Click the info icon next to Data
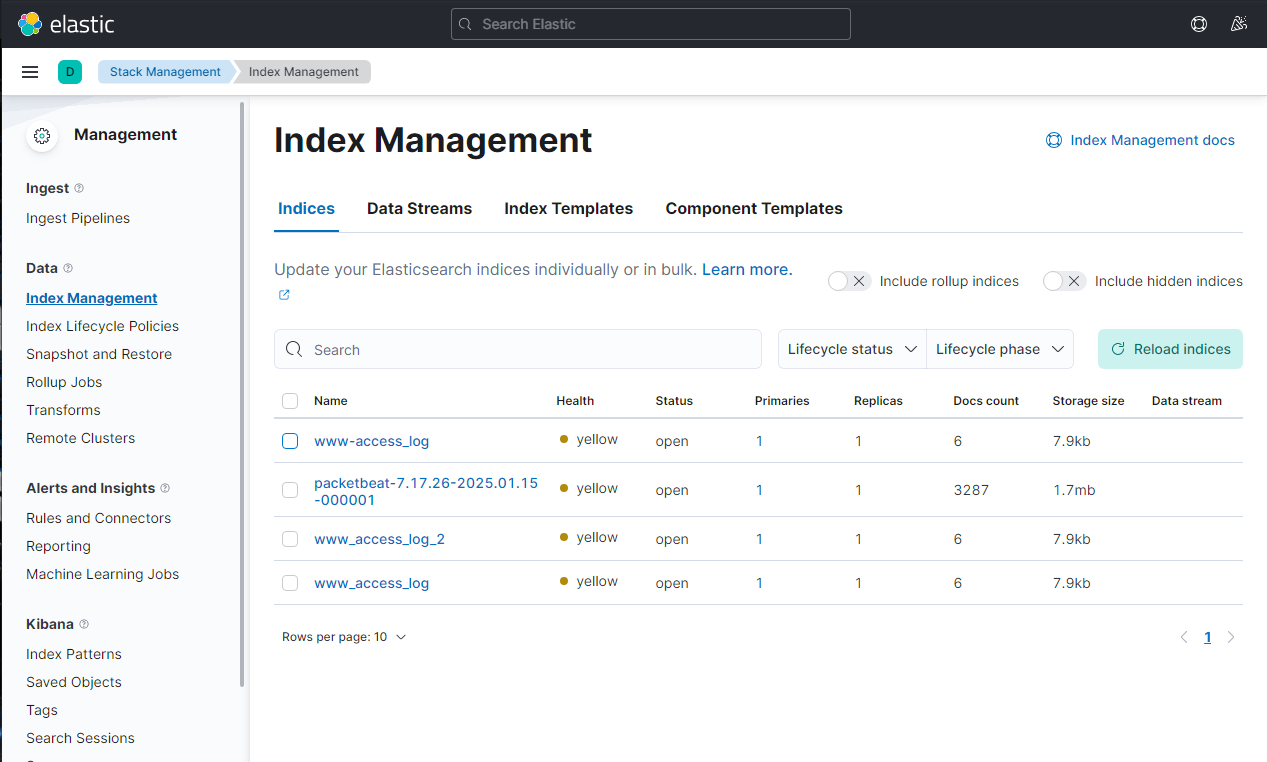 tap(68, 268)
